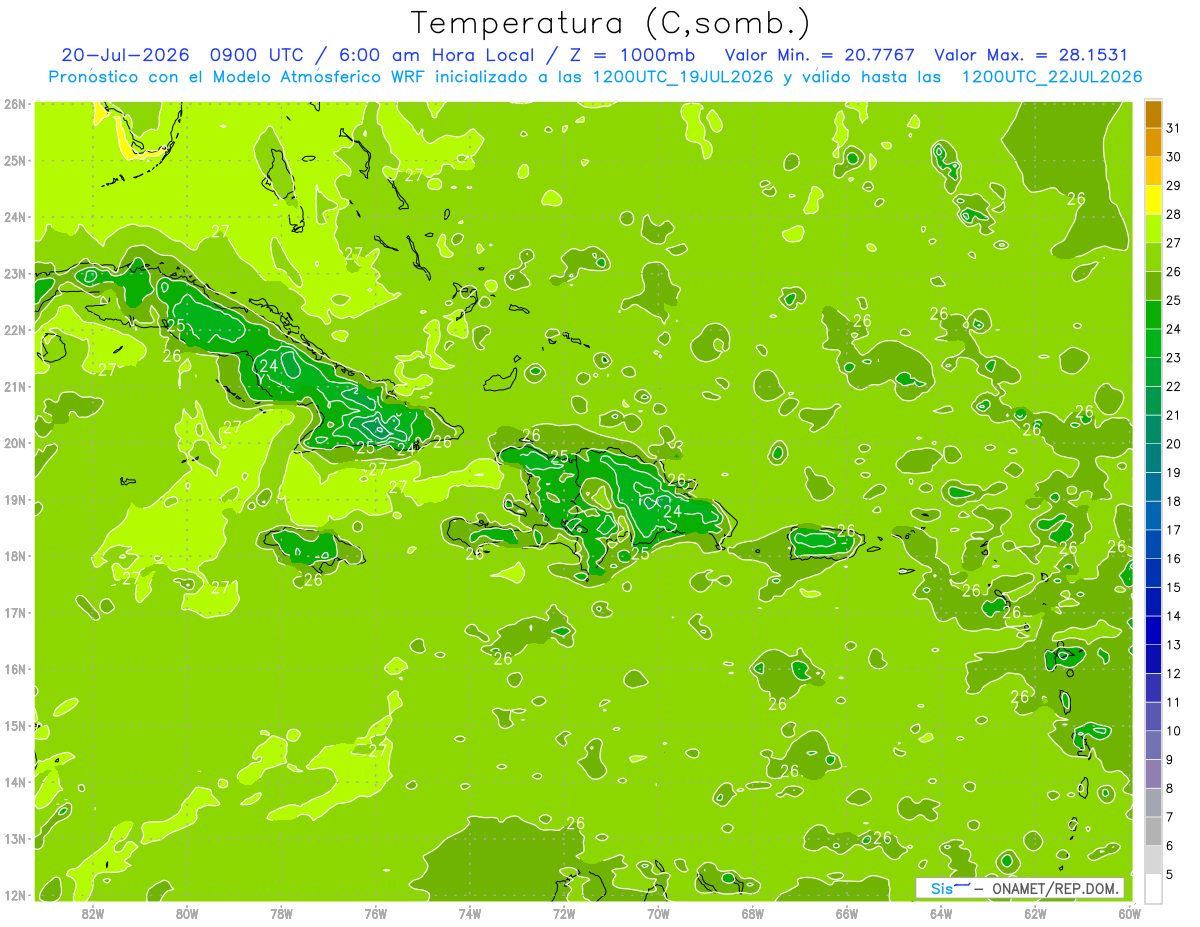Click the 26N latitude axis label

coord(16,104)
